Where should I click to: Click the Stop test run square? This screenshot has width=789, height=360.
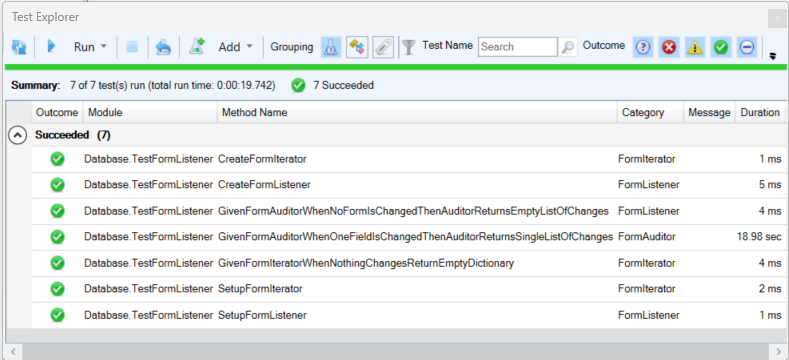tap(132, 47)
